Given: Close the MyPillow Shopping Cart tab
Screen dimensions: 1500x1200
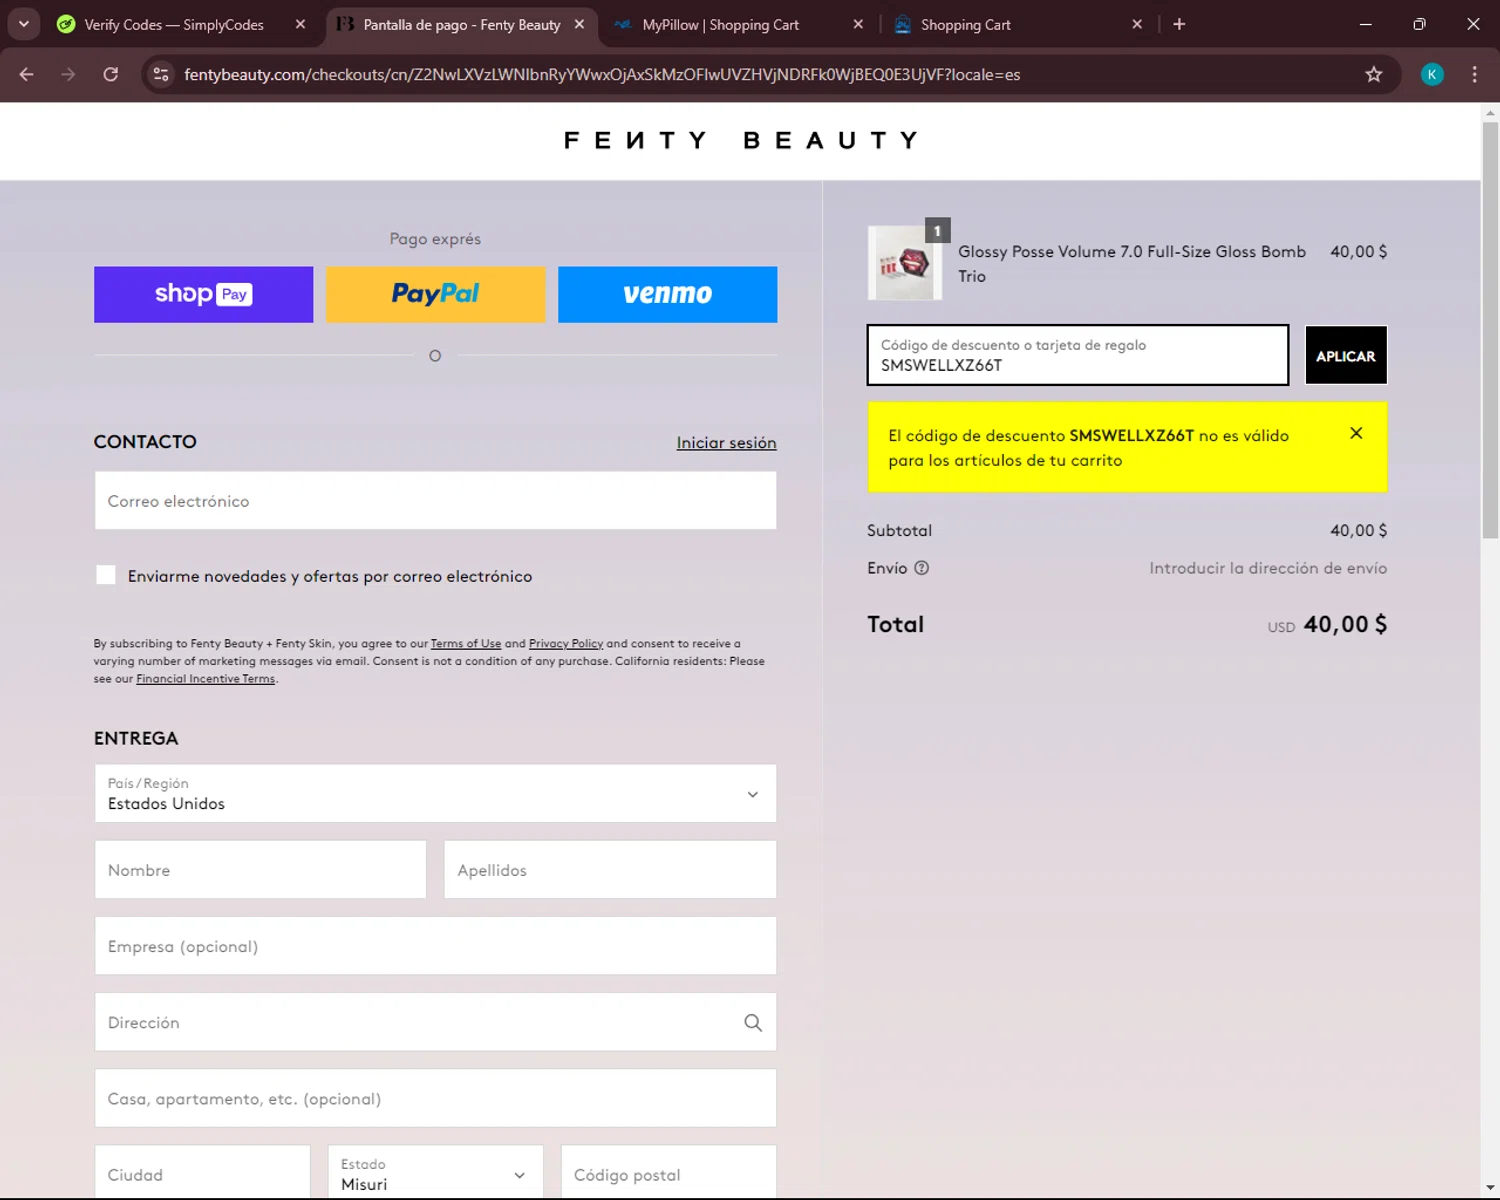Looking at the screenshot, I should click(x=858, y=24).
